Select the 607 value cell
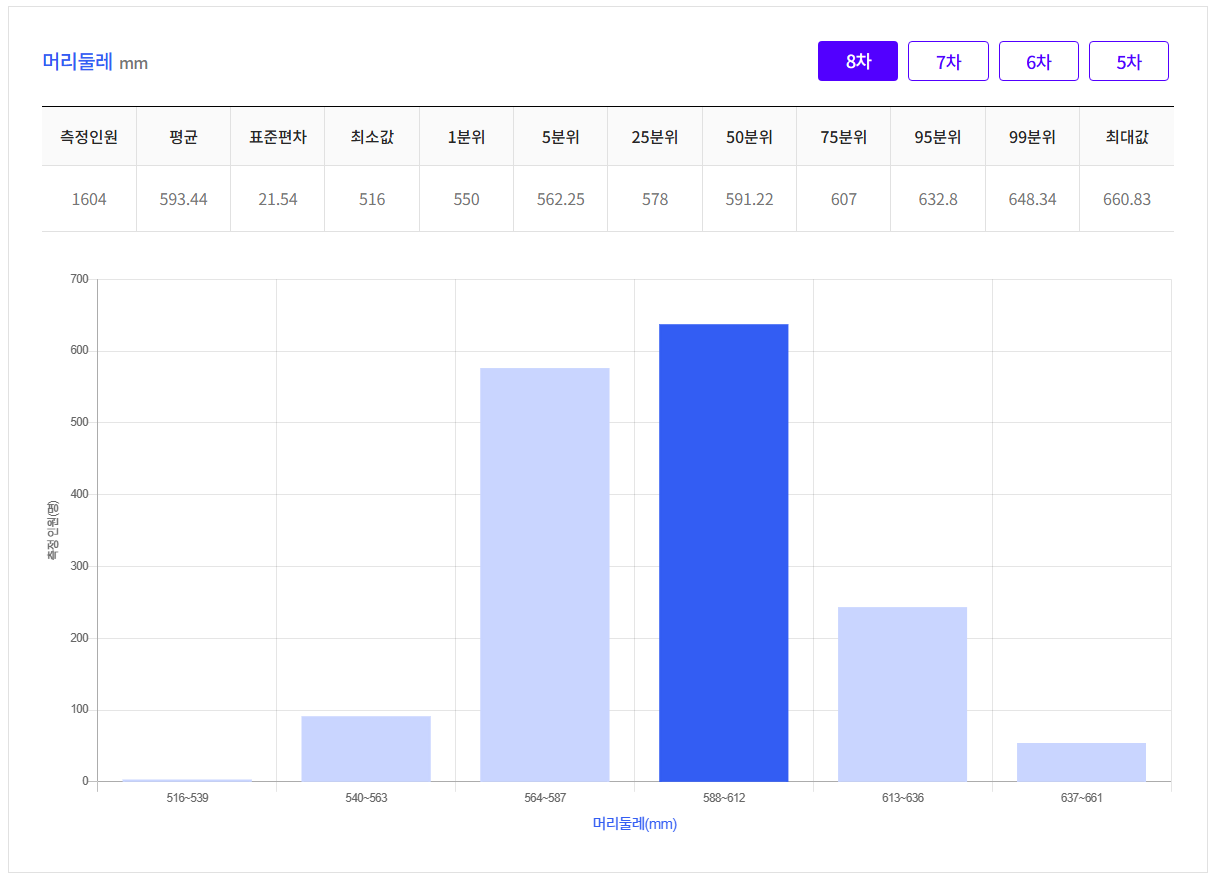 (x=844, y=199)
